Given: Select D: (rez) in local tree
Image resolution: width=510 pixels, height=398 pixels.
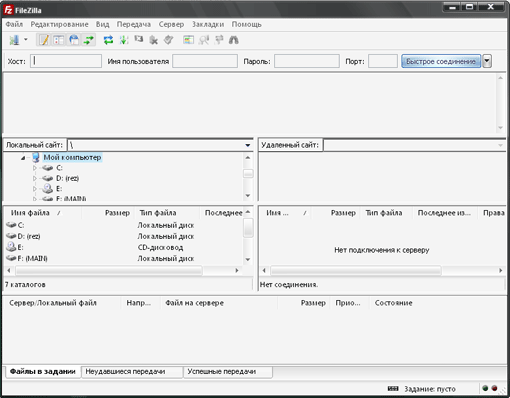Looking at the screenshot, I should [68, 178].
